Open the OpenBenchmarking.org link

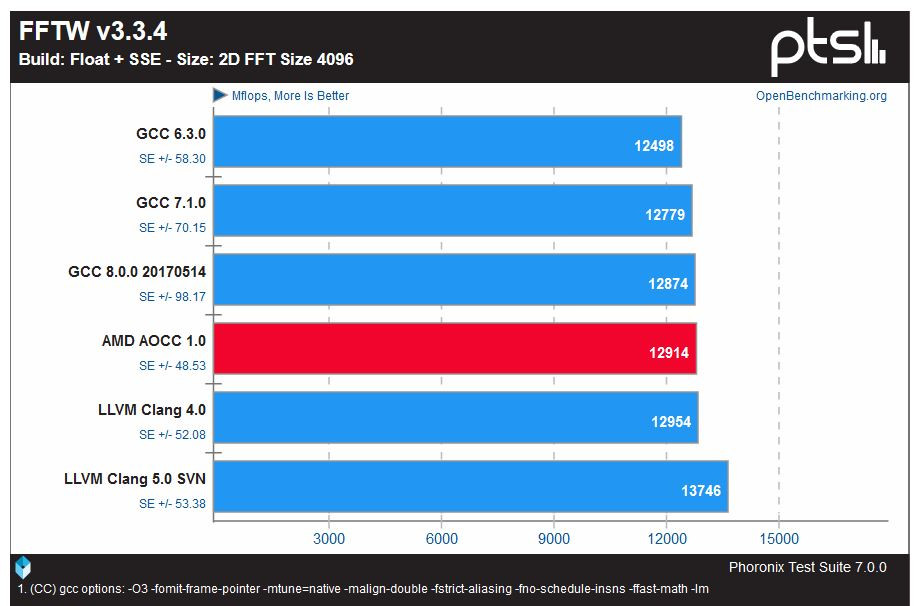[821, 96]
